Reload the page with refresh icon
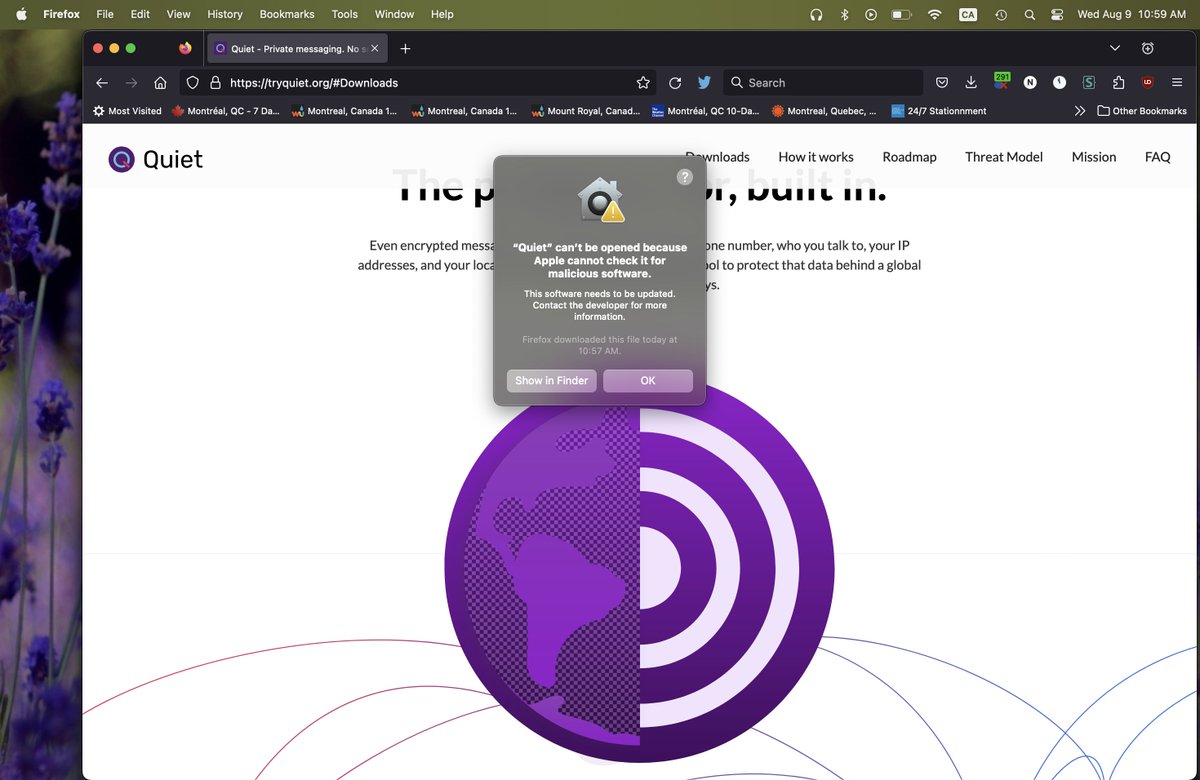Image resolution: width=1200 pixels, height=780 pixels. 675,83
